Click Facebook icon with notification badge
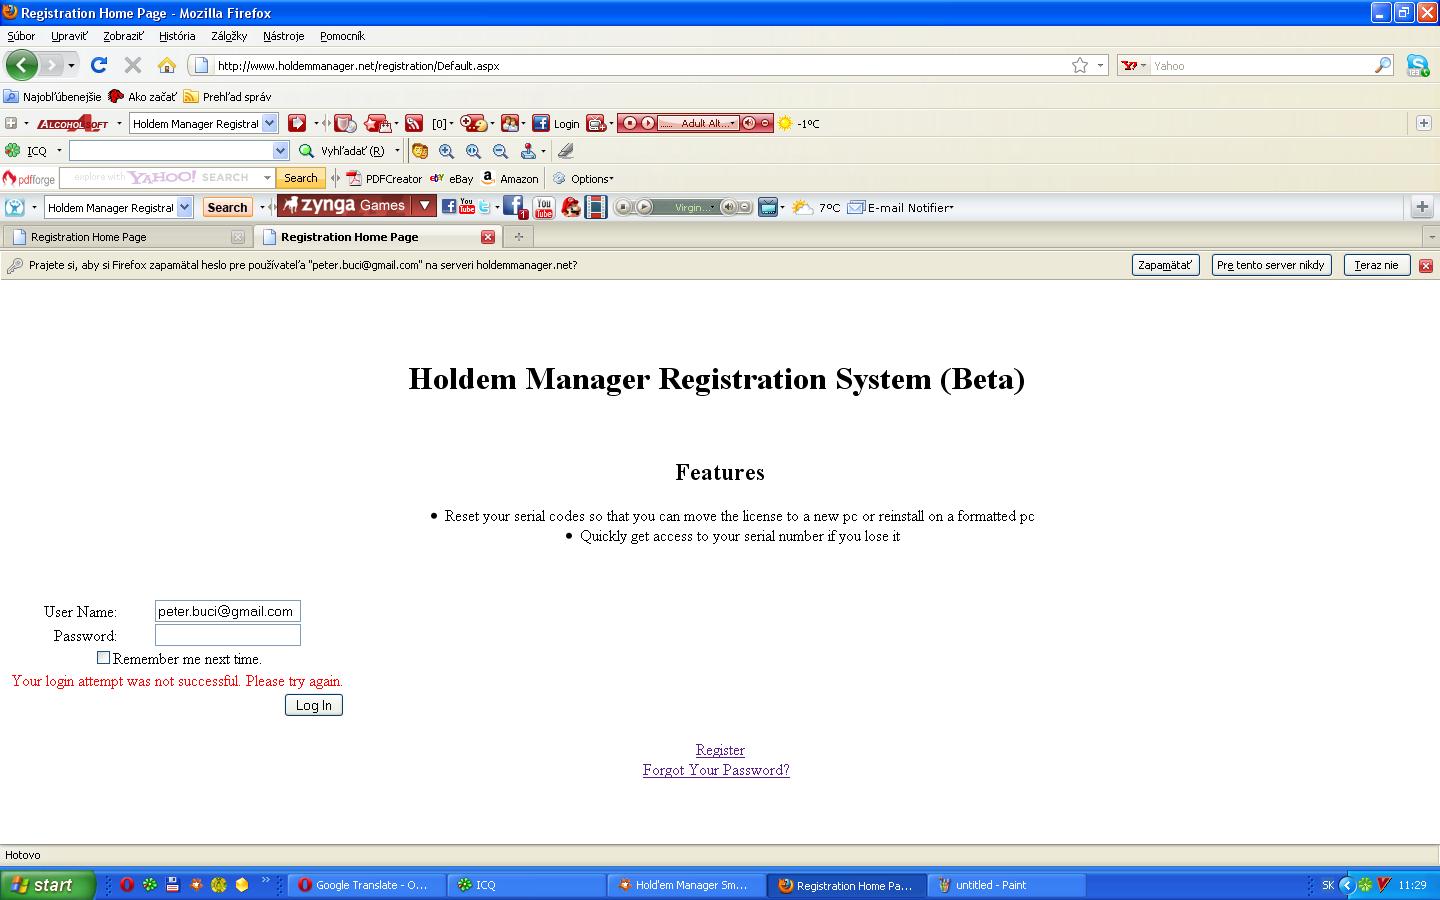 (515, 207)
